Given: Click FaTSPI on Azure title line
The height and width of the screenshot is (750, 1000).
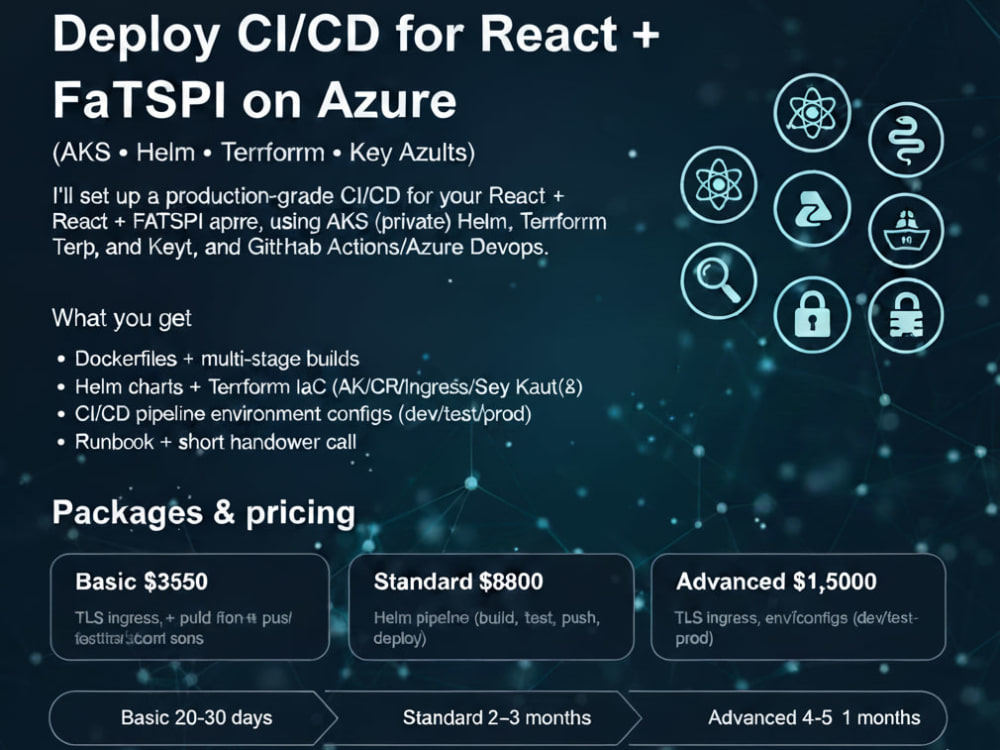Looking at the screenshot, I should (x=254, y=101).
